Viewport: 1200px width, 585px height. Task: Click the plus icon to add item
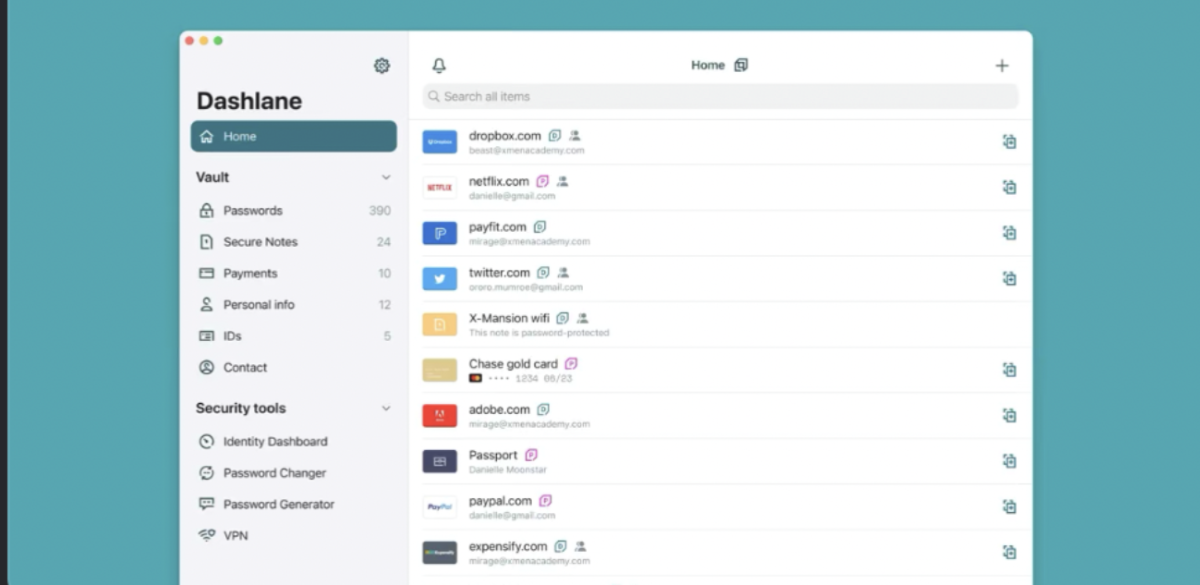tap(1001, 66)
